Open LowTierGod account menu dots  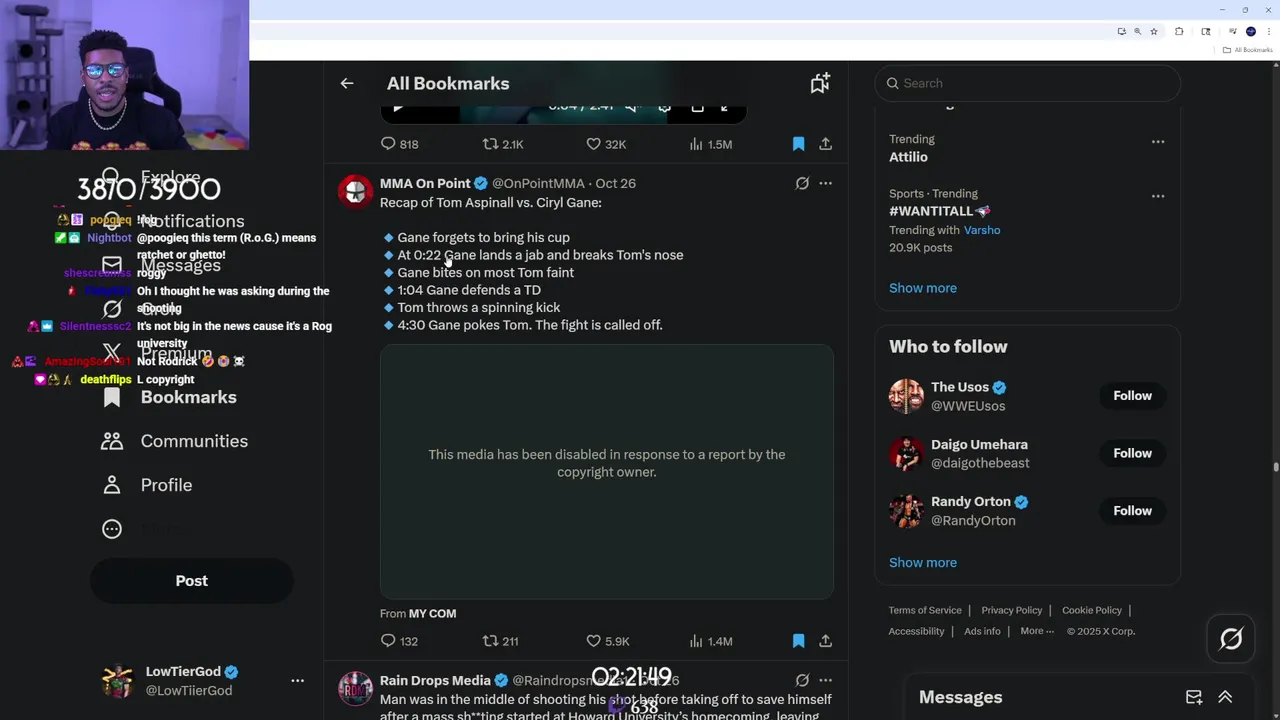coord(297,680)
